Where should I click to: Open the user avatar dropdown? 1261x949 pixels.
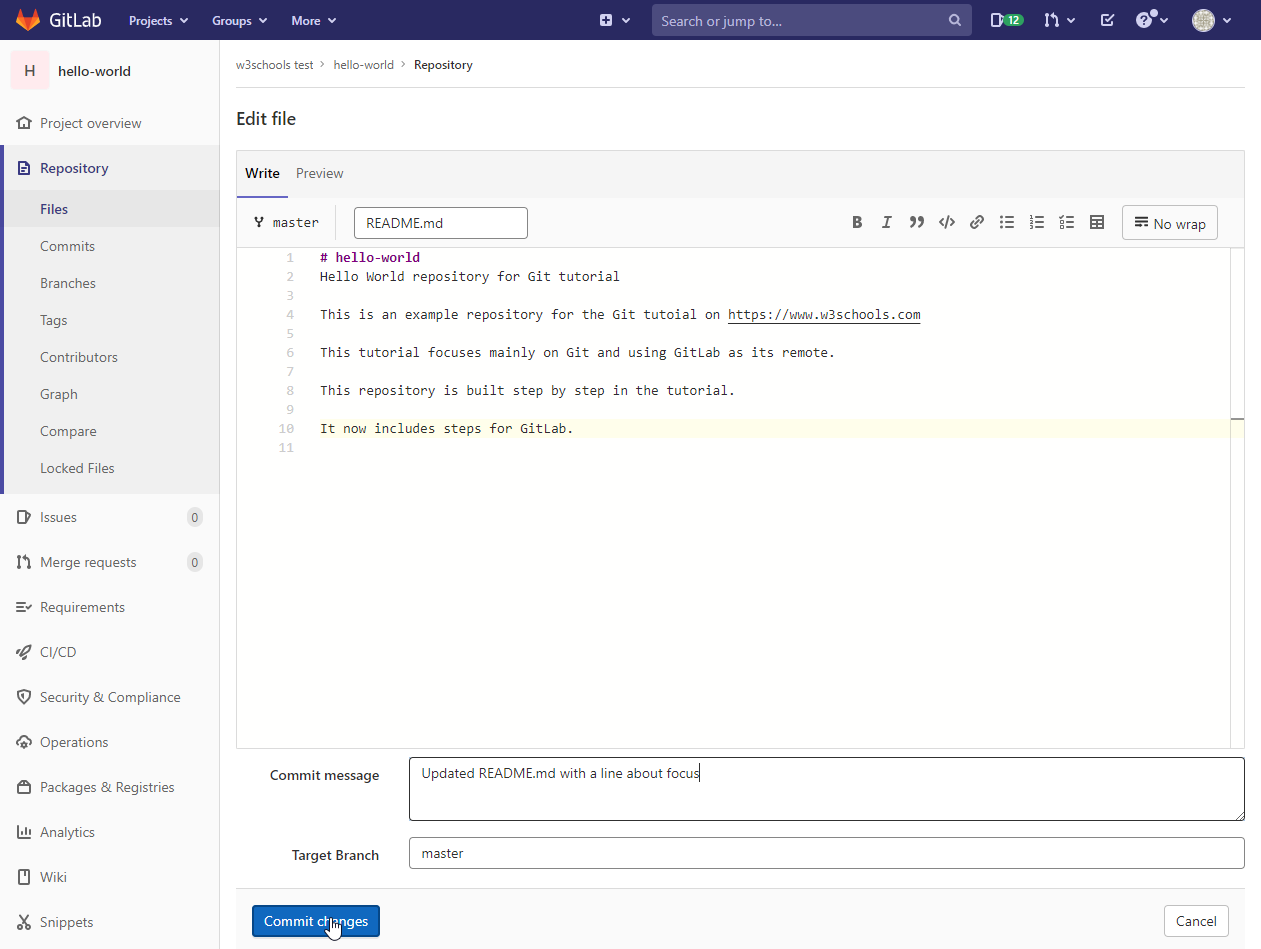[x=1211, y=20]
